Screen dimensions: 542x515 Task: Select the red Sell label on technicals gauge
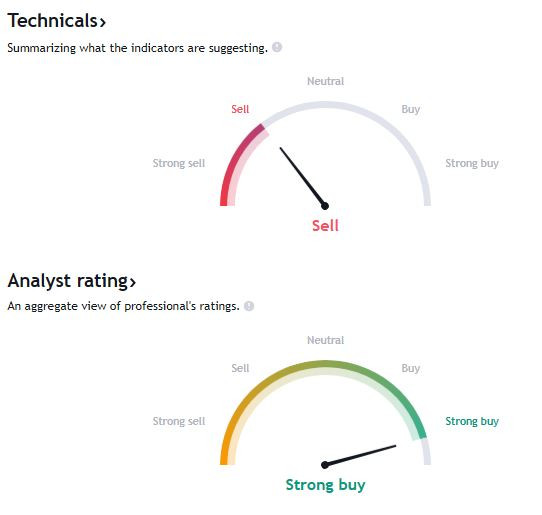pyautogui.click(x=240, y=109)
